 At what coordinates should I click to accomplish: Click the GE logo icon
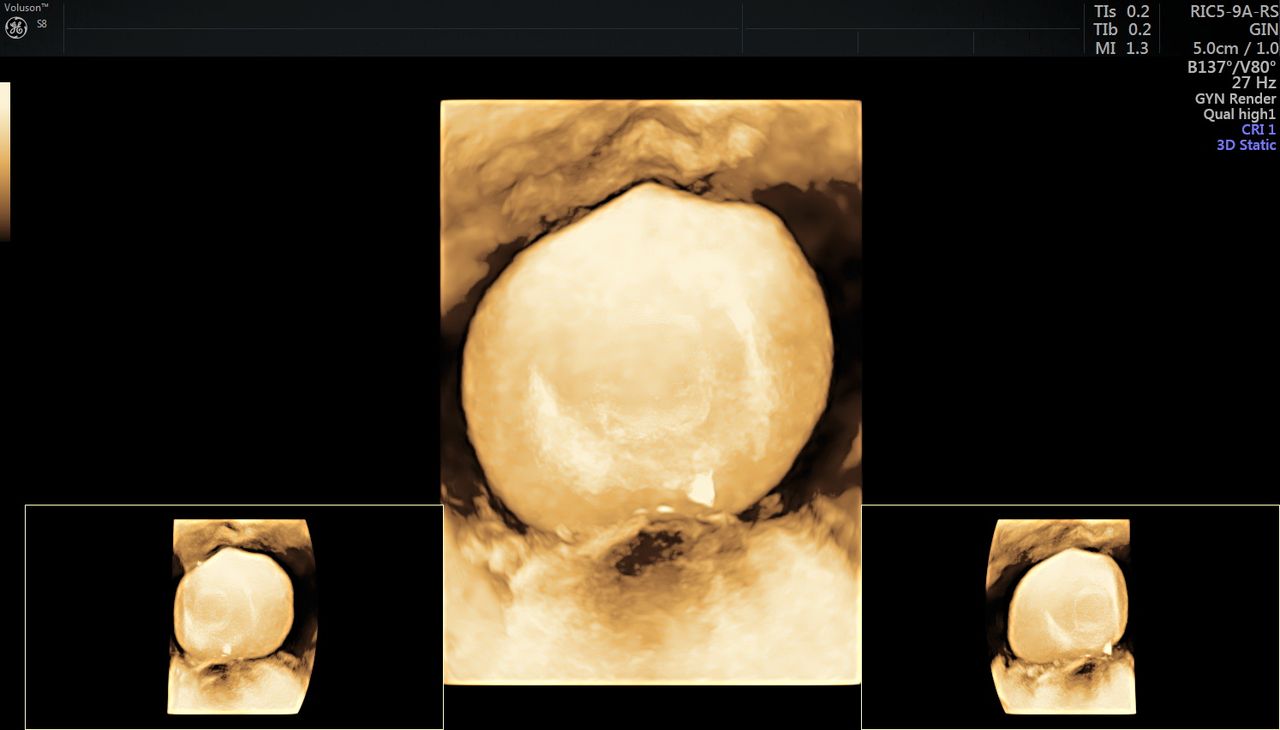click(x=16, y=29)
